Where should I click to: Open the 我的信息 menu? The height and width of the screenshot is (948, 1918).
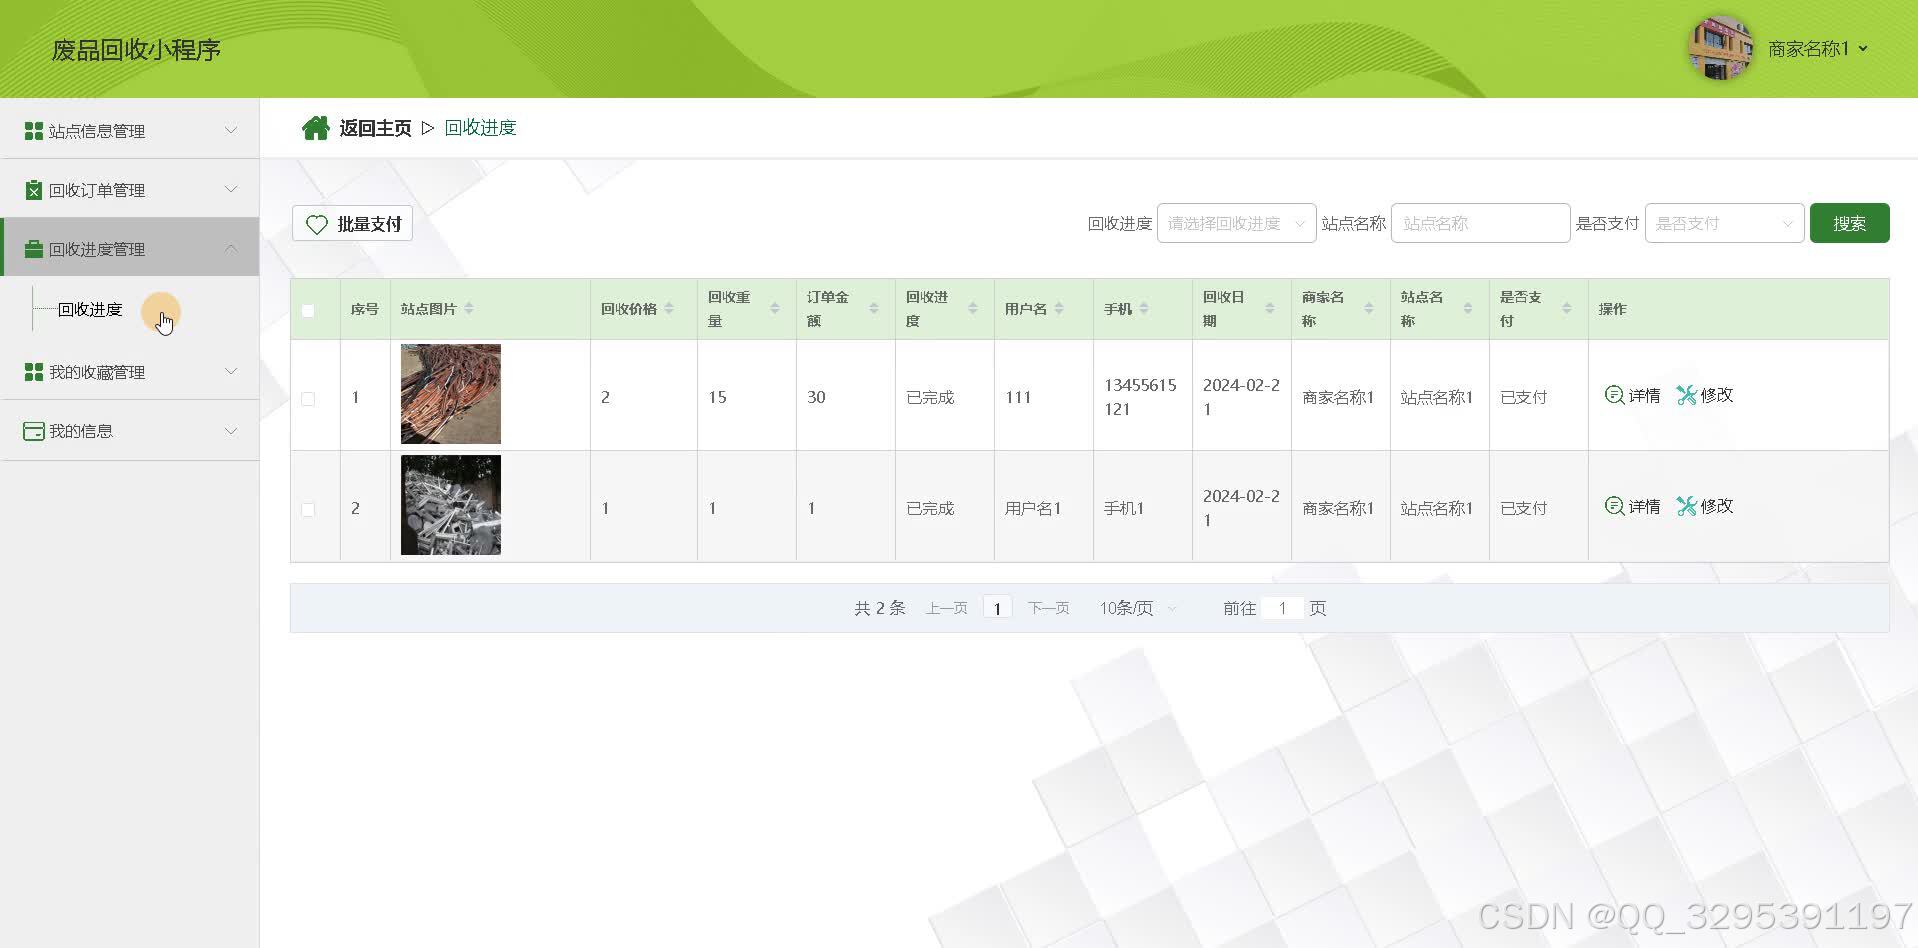(130, 430)
